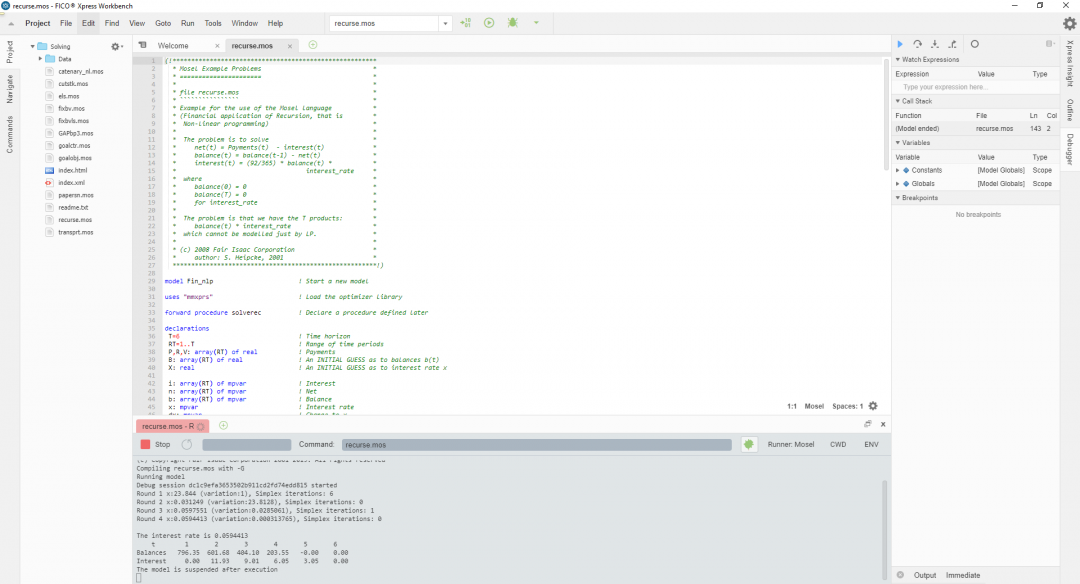Collapse the Breakpoints section
The image size is (1080, 584).
(x=897, y=198)
